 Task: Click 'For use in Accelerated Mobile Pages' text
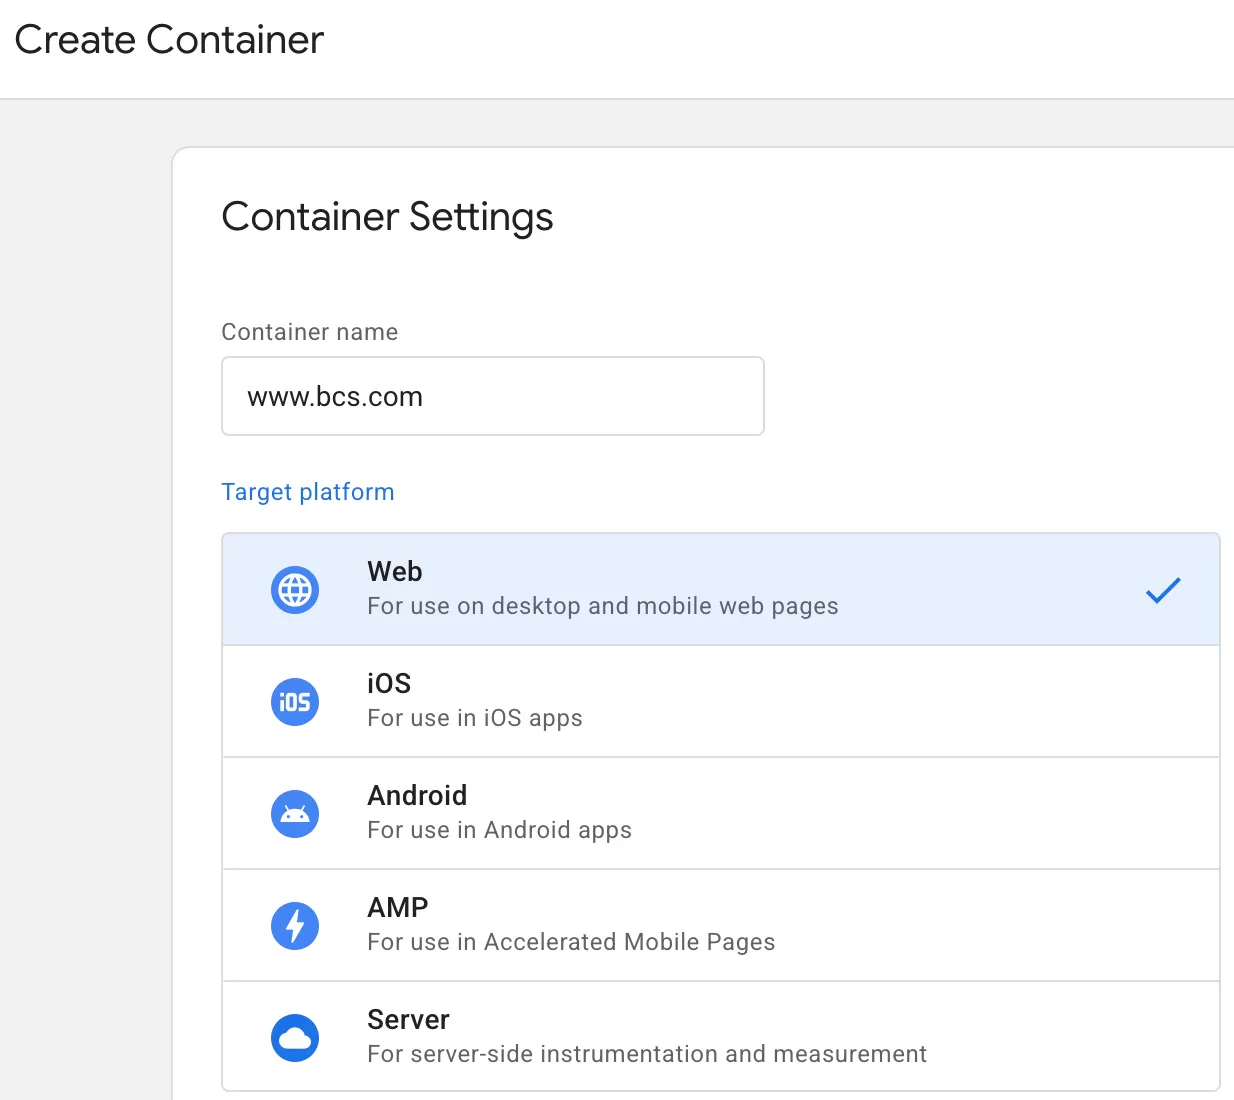point(571,942)
